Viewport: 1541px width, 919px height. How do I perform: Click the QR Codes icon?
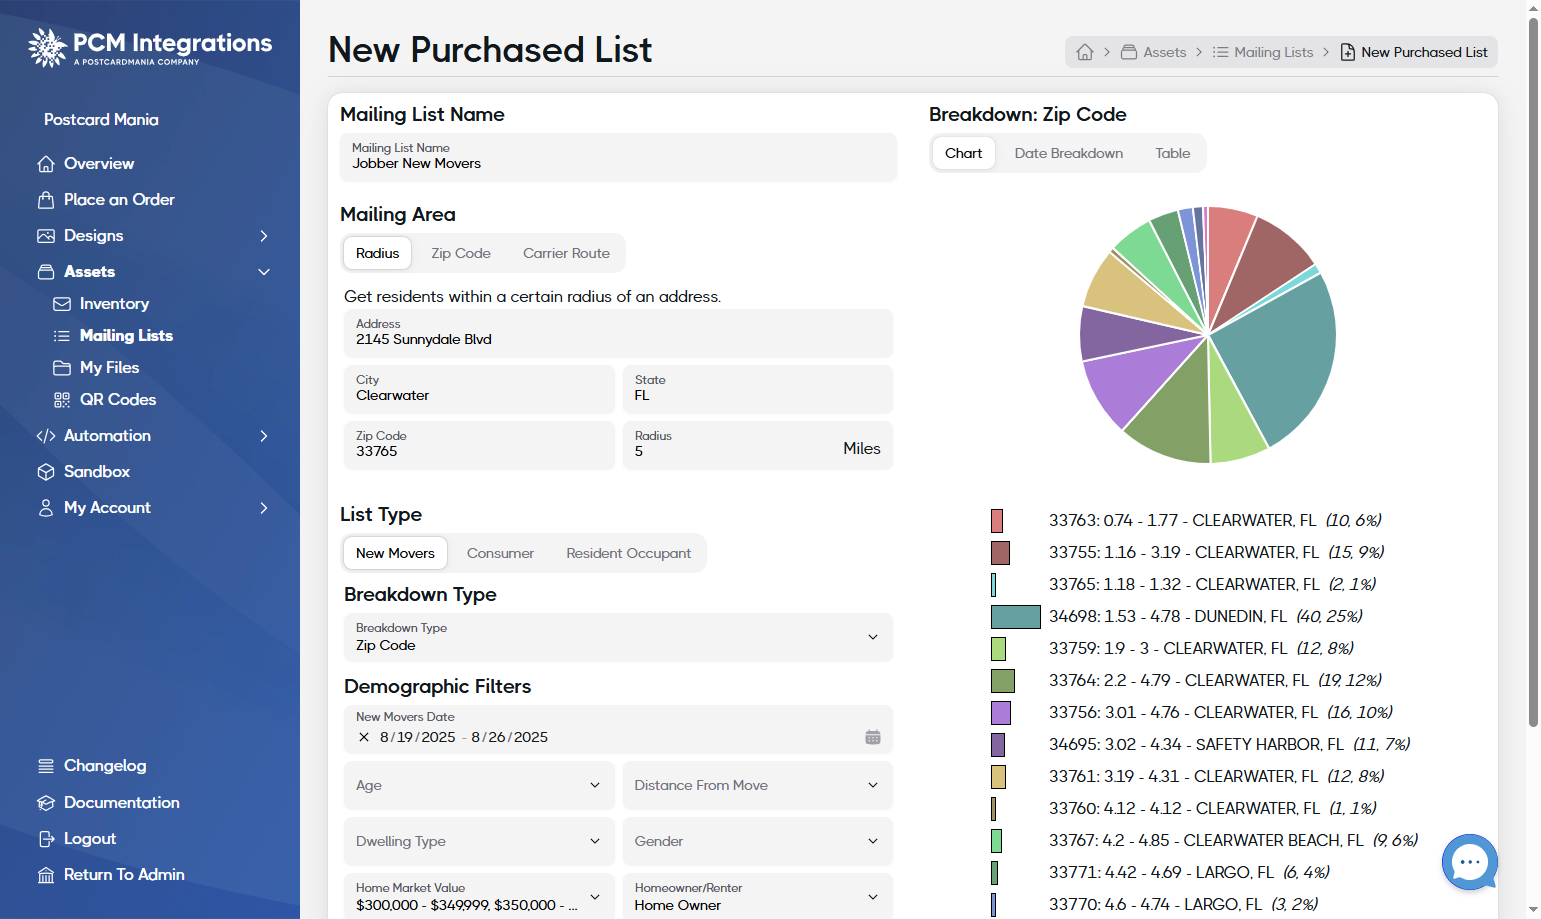pyautogui.click(x=62, y=400)
